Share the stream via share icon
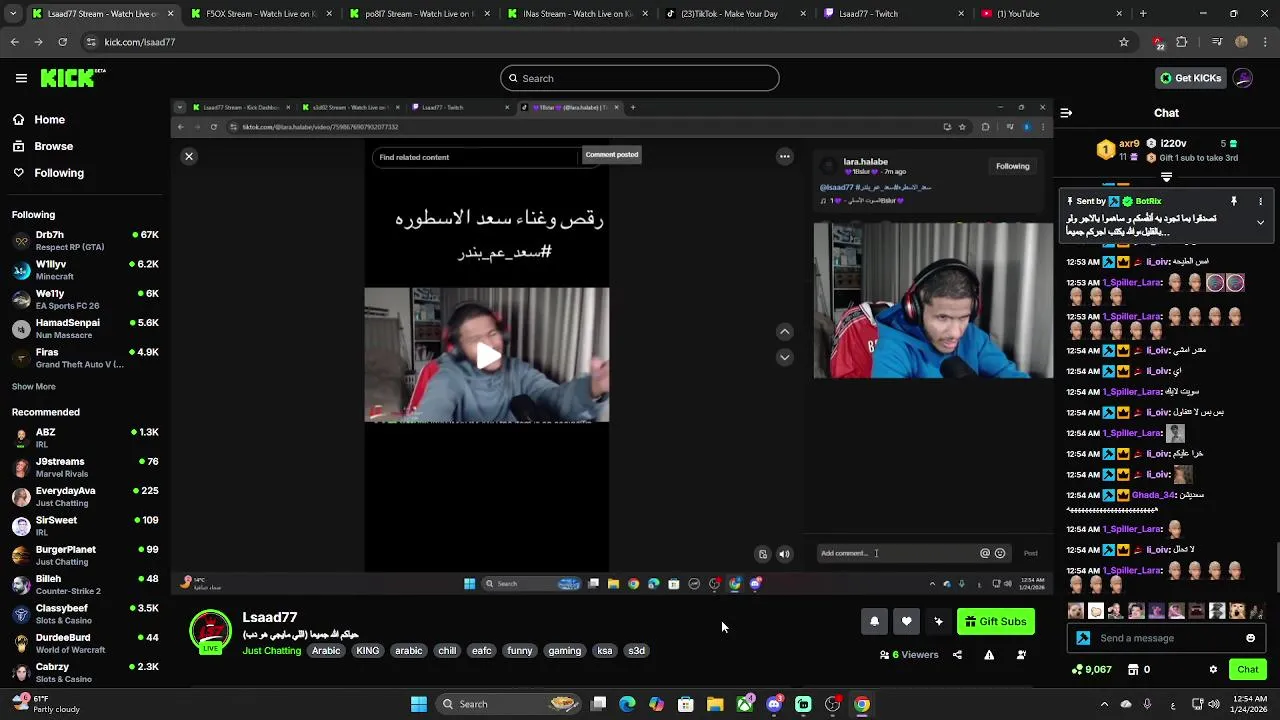 [x=957, y=655]
